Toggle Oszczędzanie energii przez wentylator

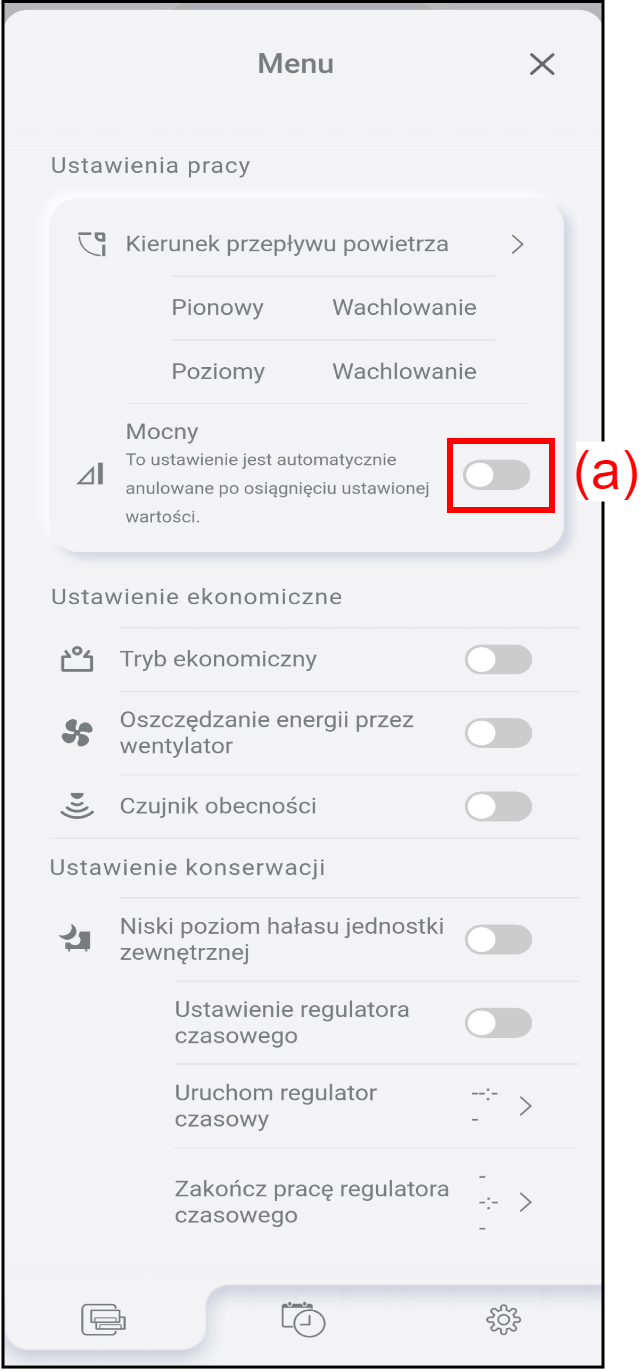(498, 734)
